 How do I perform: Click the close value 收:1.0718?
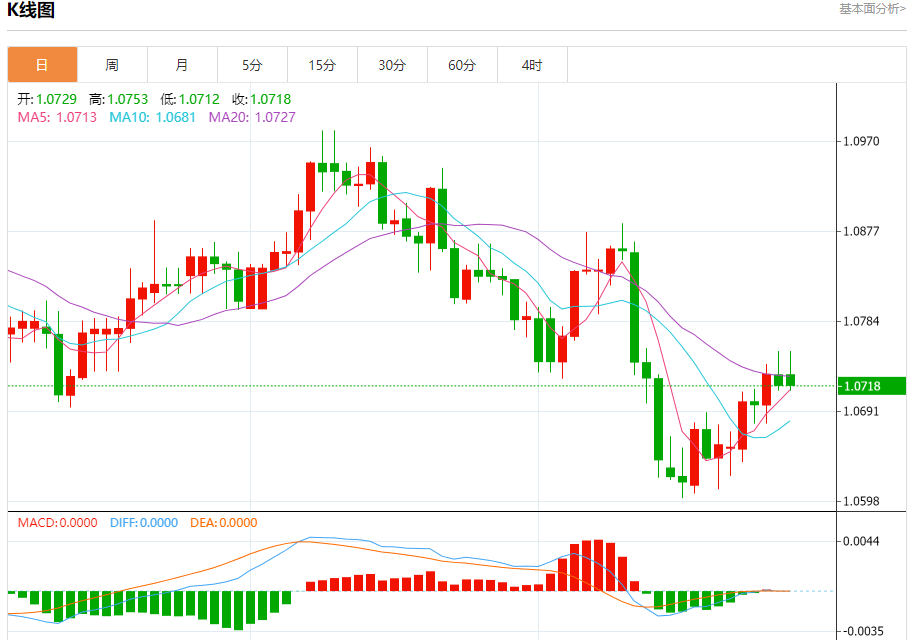coord(261,99)
